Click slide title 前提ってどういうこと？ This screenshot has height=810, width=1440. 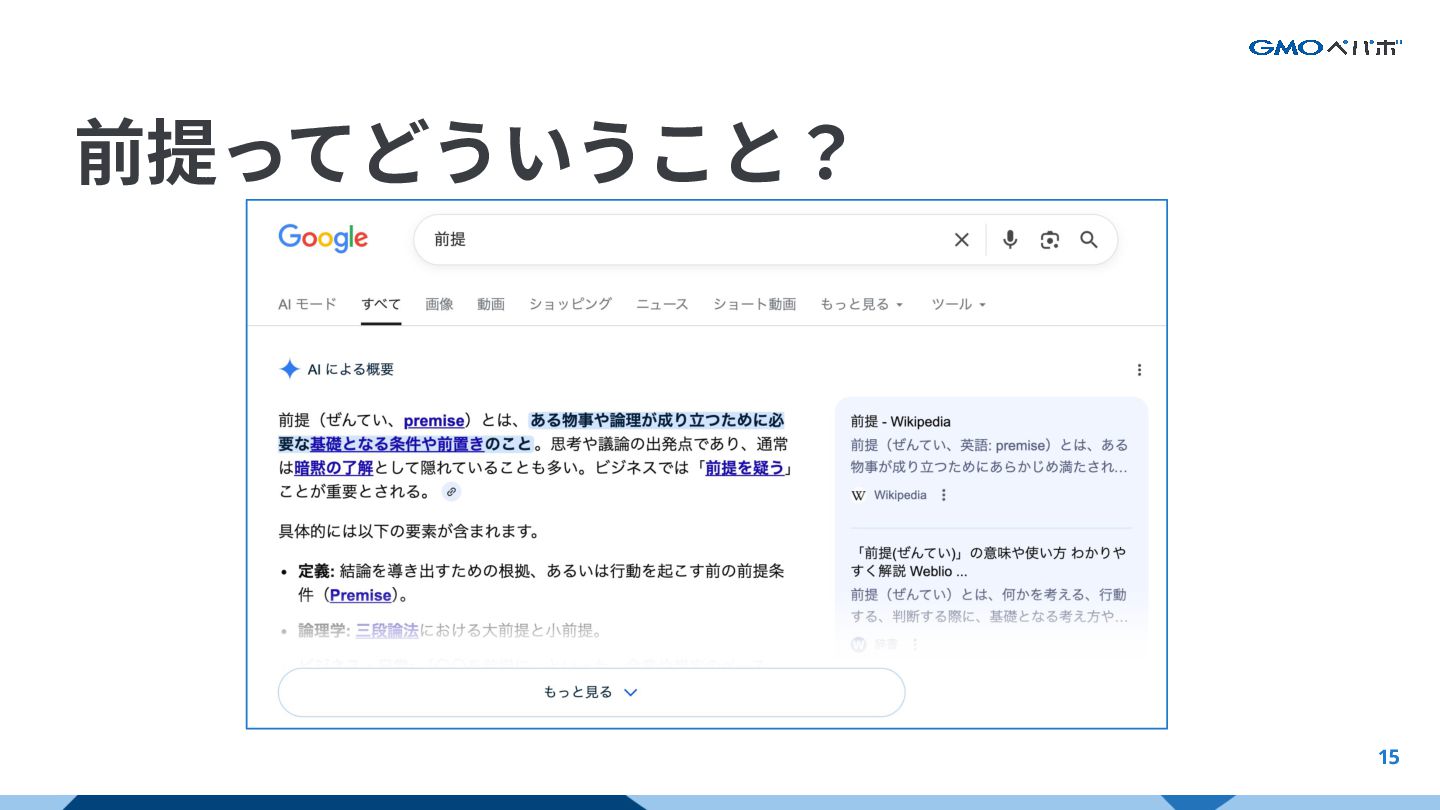(x=462, y=151)
